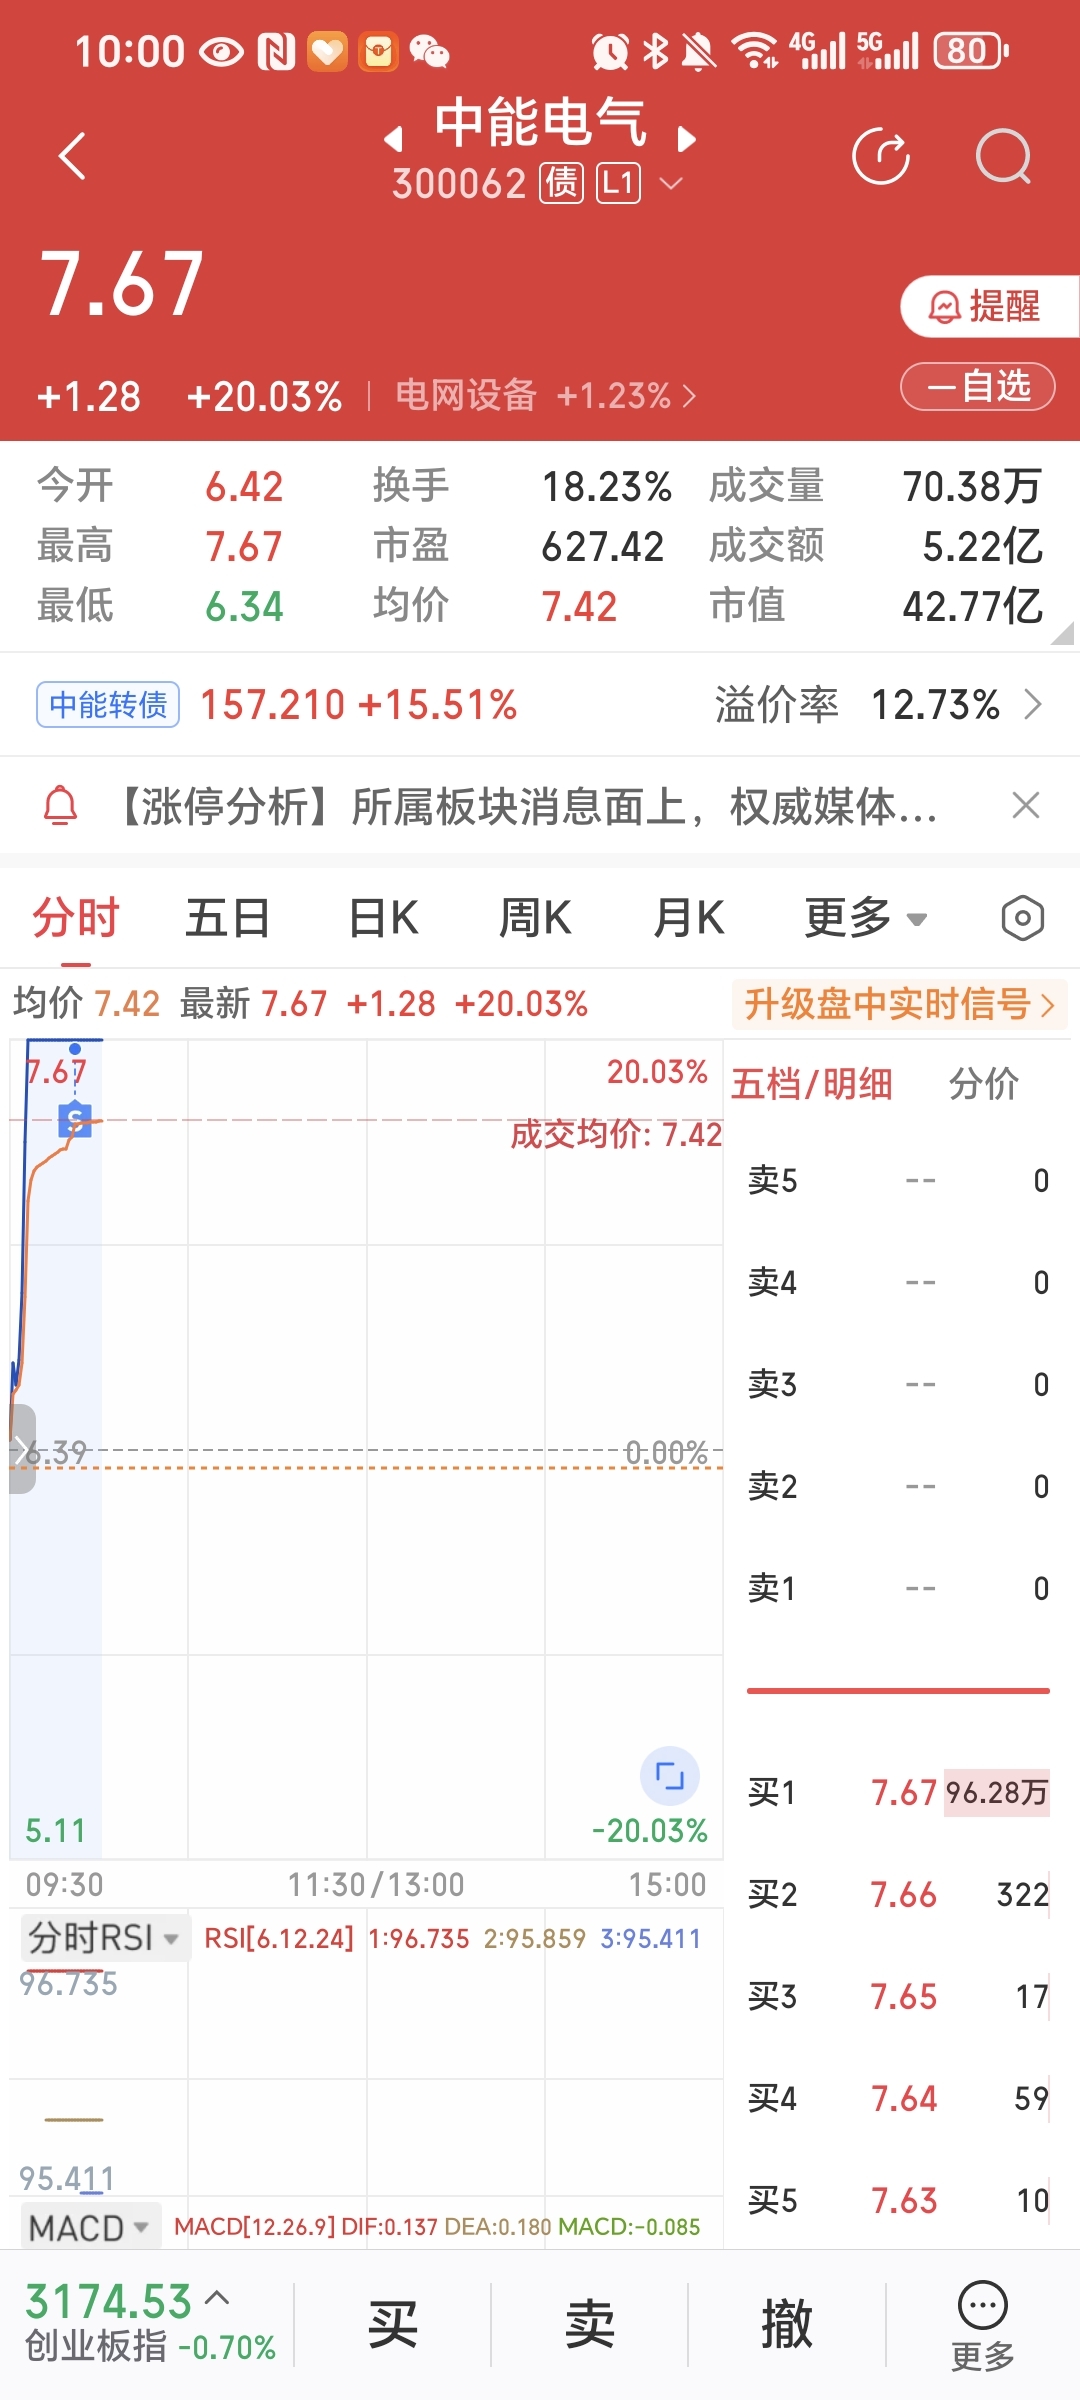Tap the S signal marker on chart

[75, 1119]
